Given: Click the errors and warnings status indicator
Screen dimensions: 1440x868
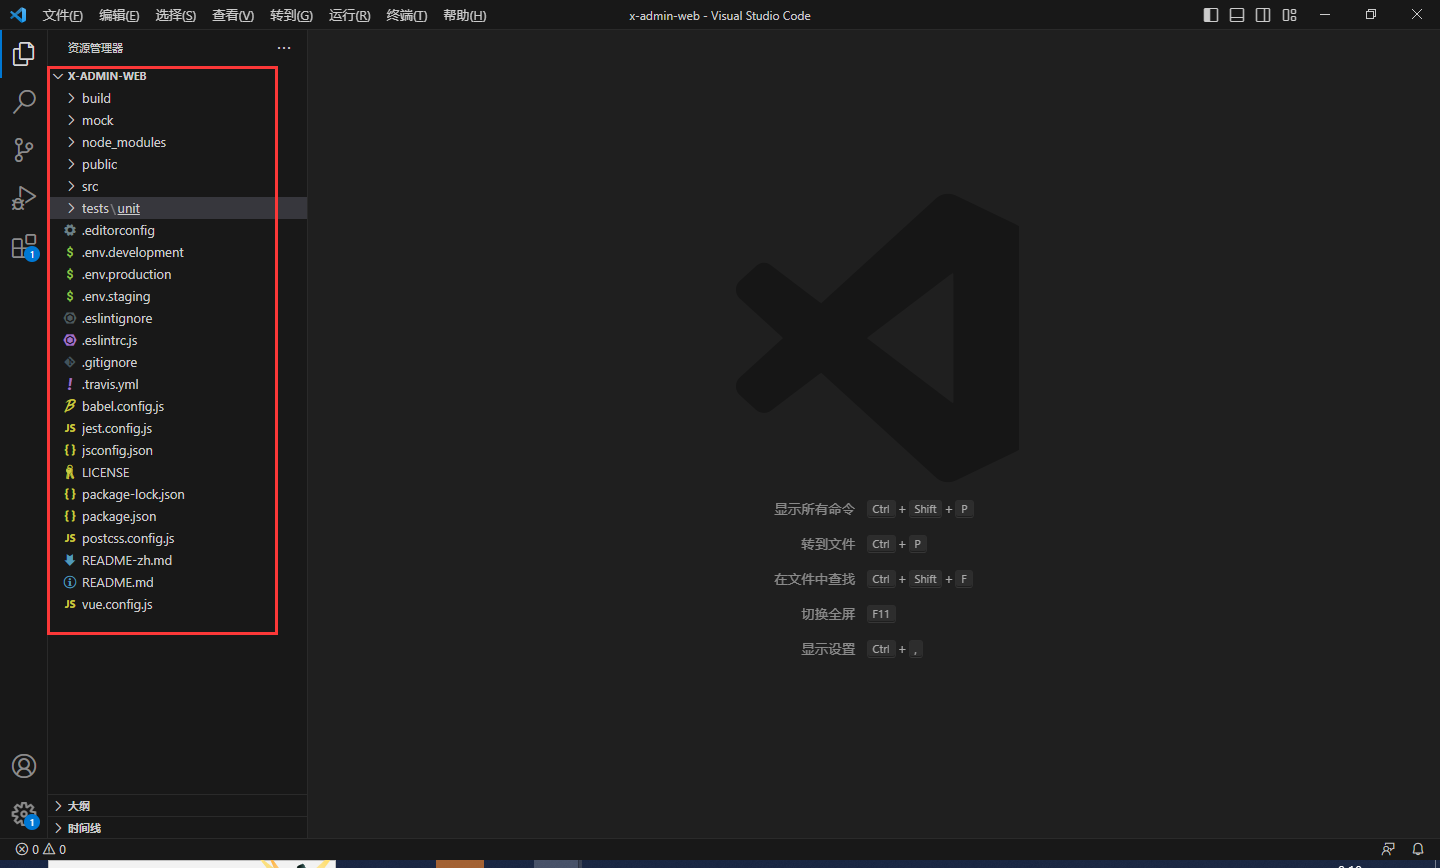Looking at the screenshot, I should 41,849.
